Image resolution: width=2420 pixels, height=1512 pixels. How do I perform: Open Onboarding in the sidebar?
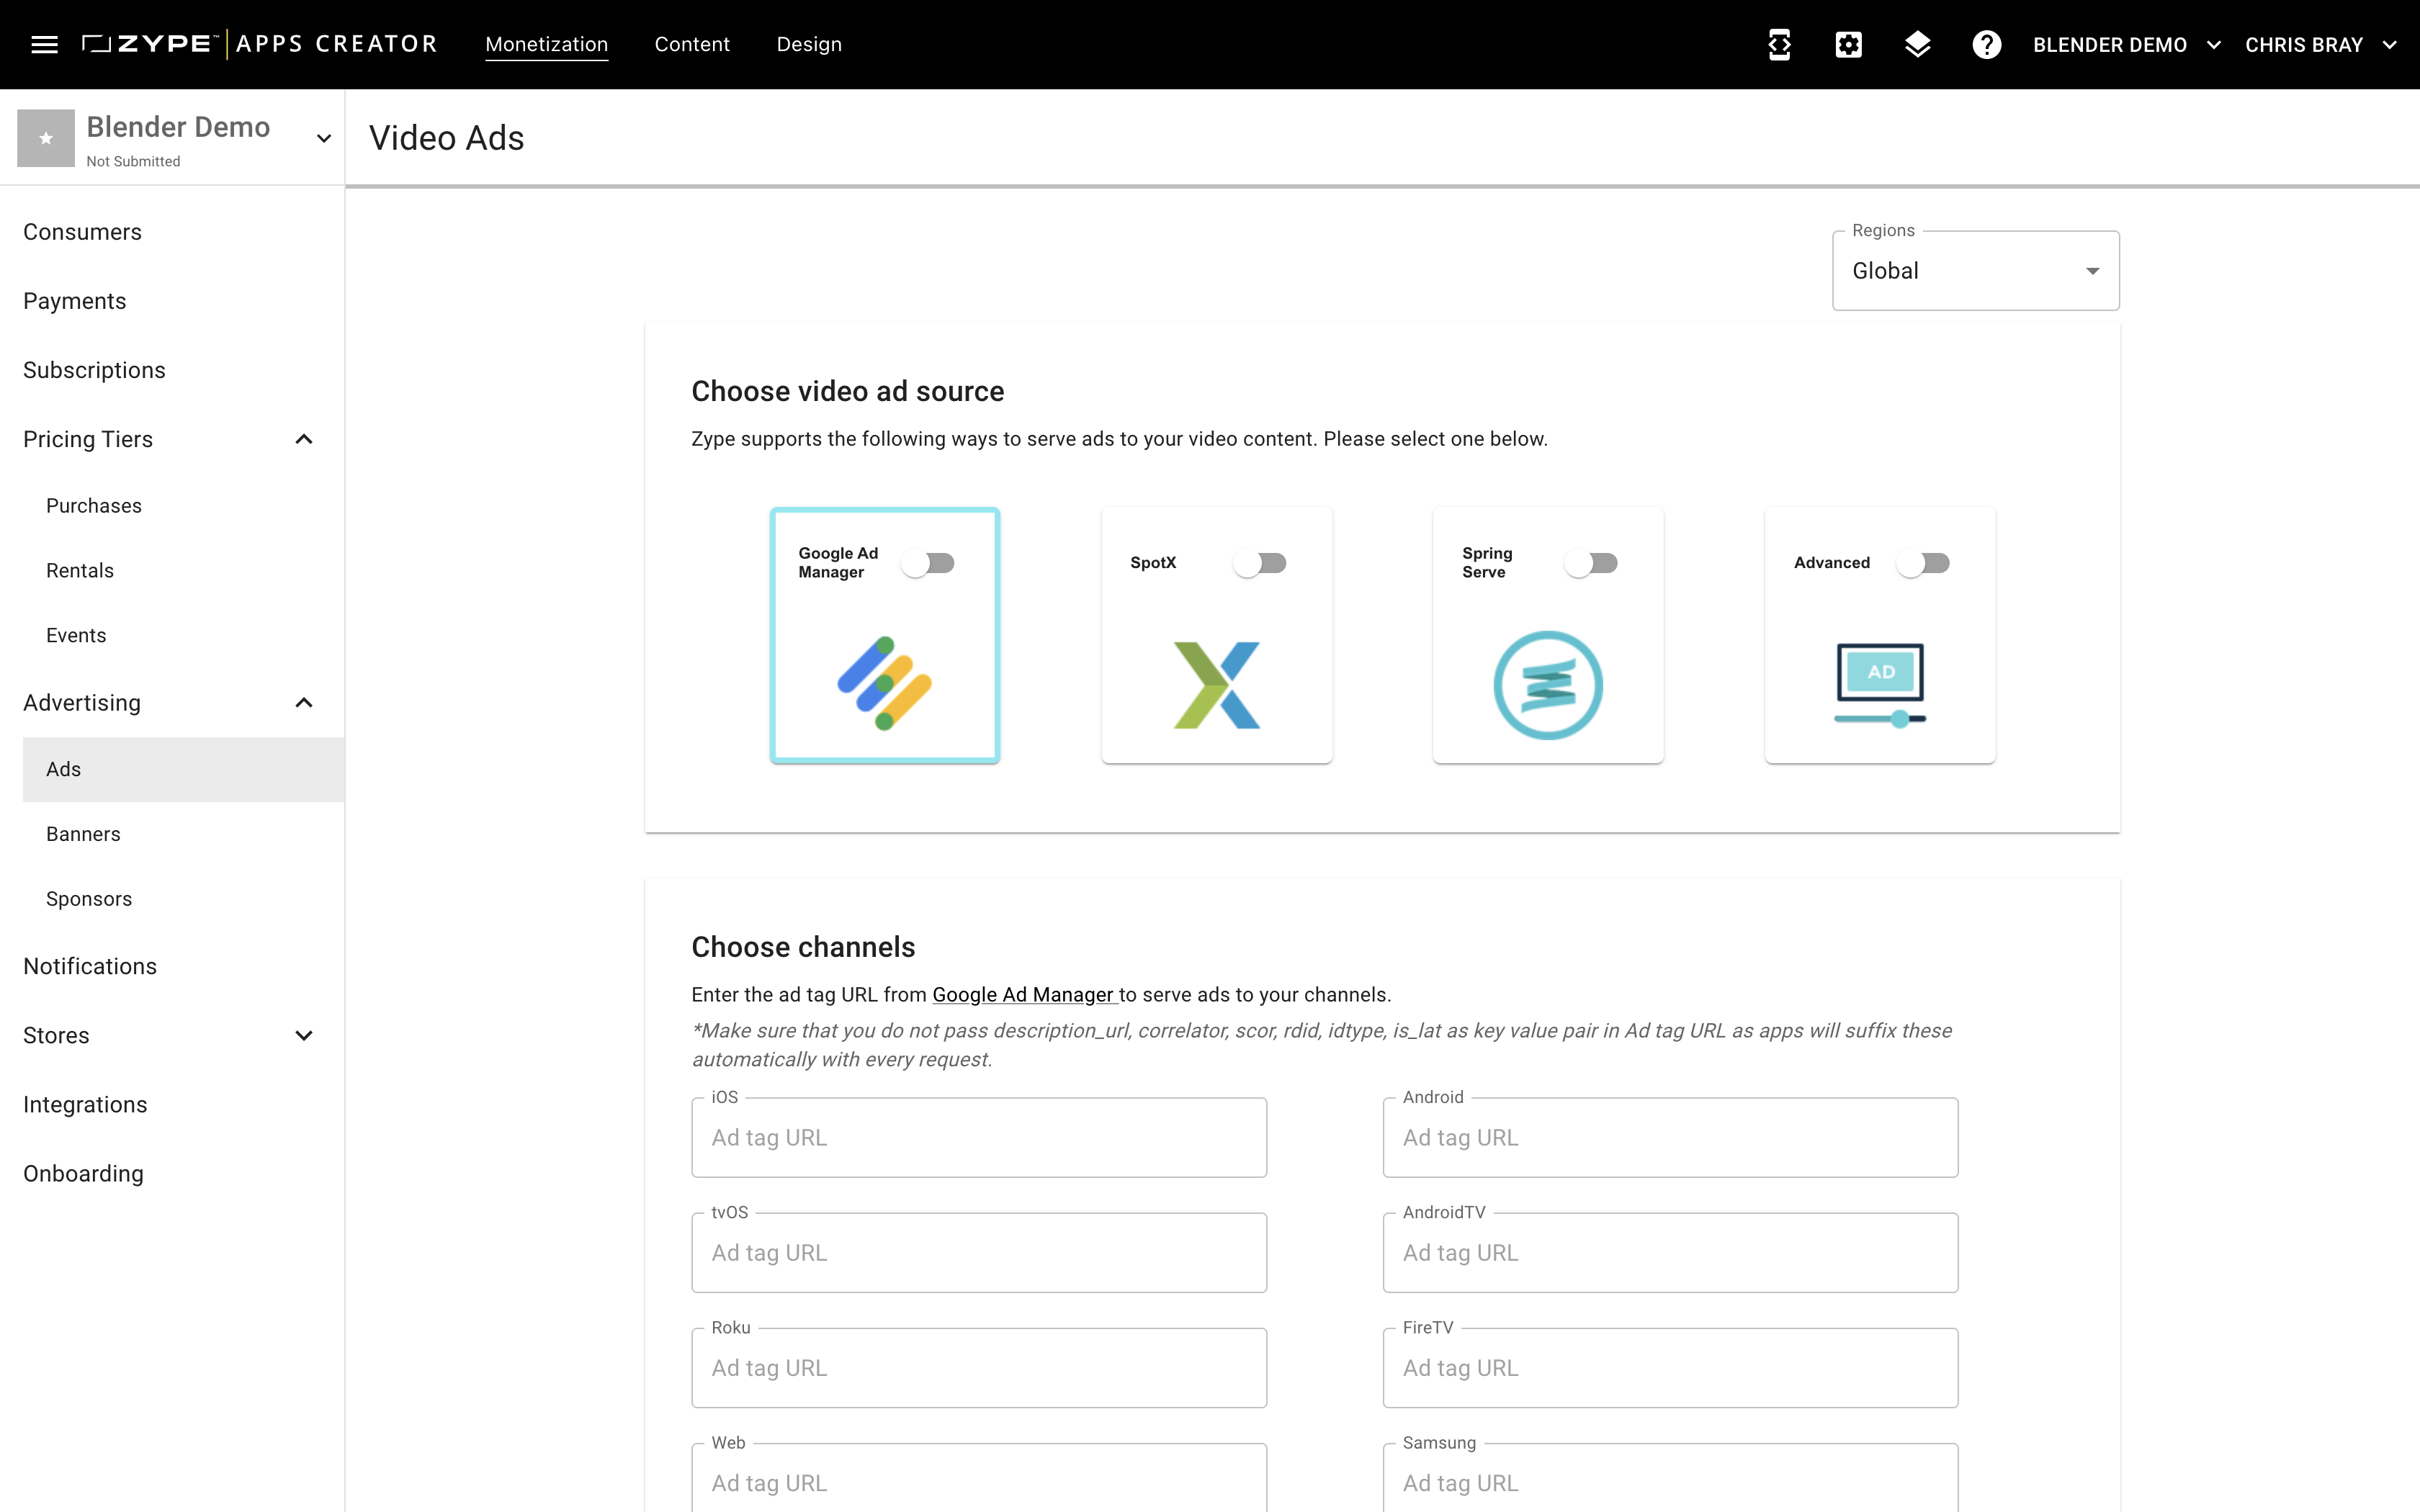tap(83, 1173)
